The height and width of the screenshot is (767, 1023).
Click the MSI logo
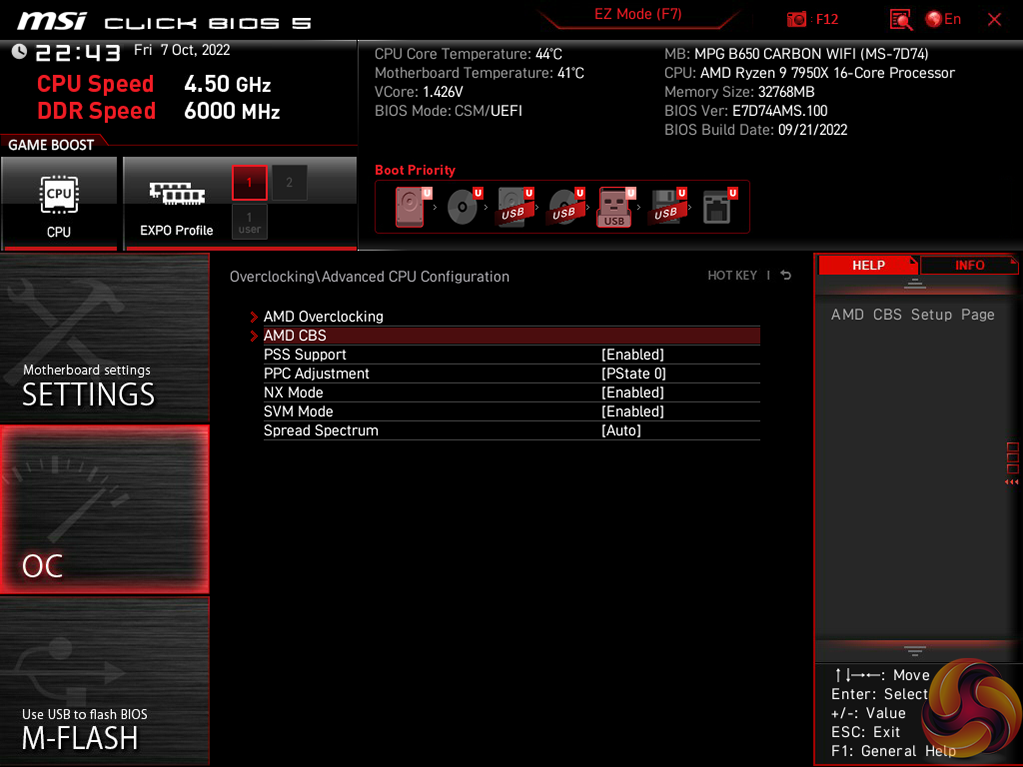[52, 21]
